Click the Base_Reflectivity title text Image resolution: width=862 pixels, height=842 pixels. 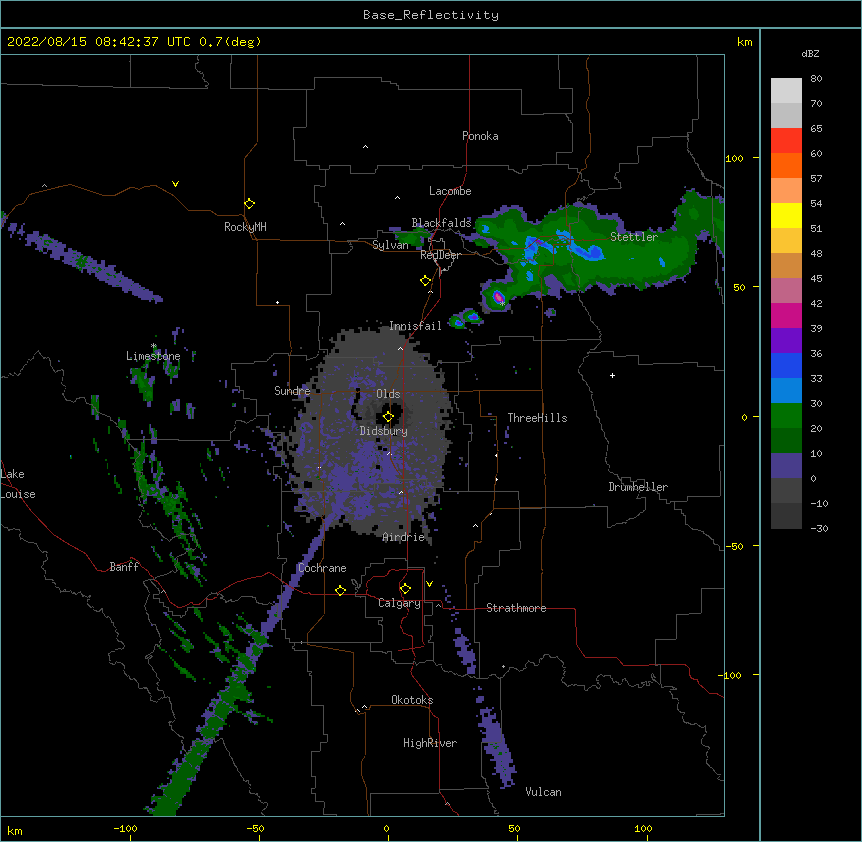[431, 15]
